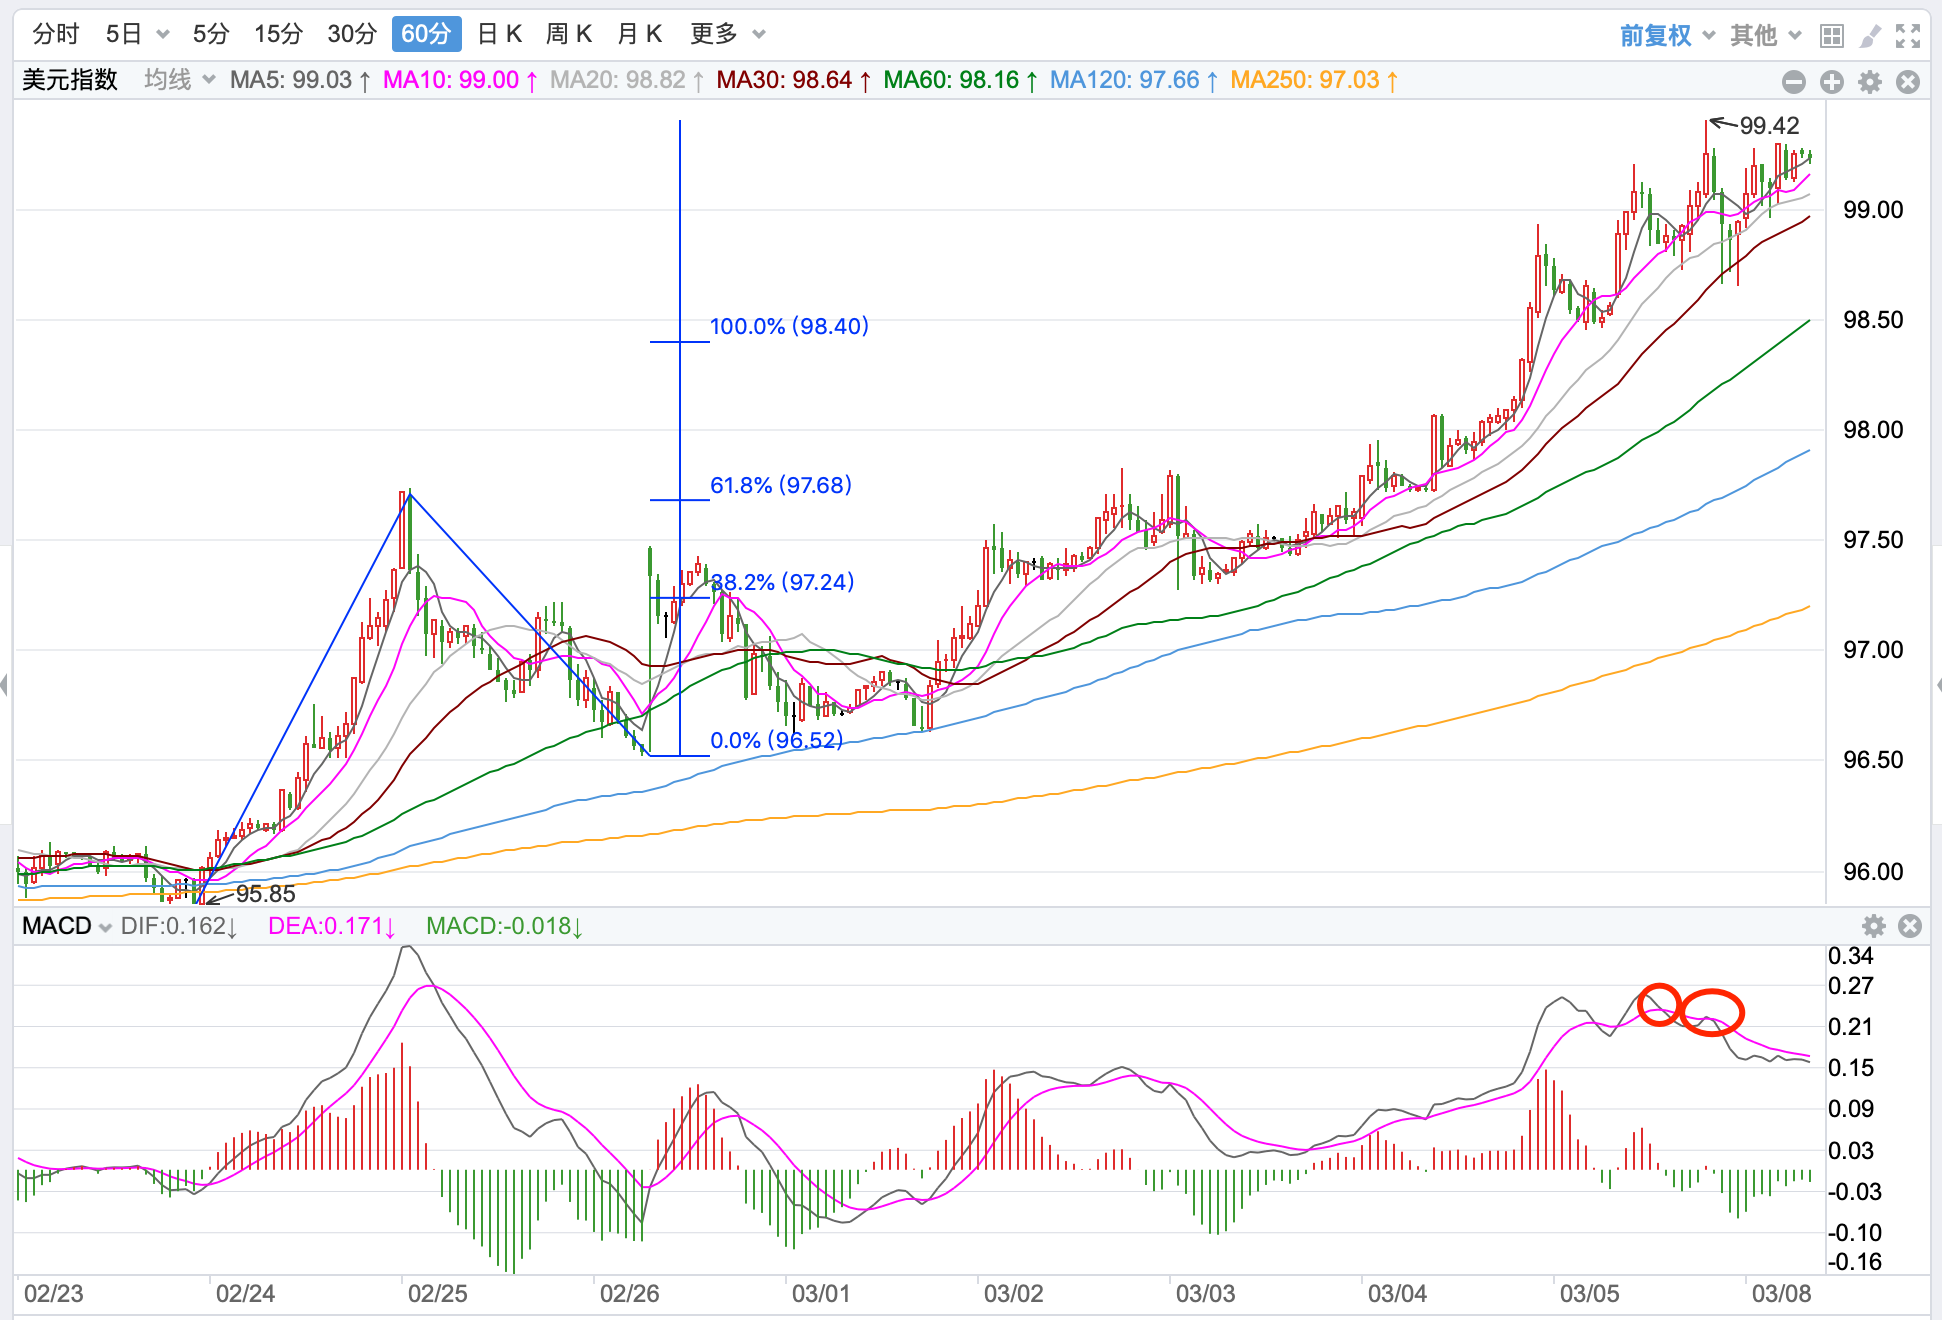The image size is (1942, 1320).
Task: Switch to the 日K daily chart tab
Action: click(x=500, y=34)
